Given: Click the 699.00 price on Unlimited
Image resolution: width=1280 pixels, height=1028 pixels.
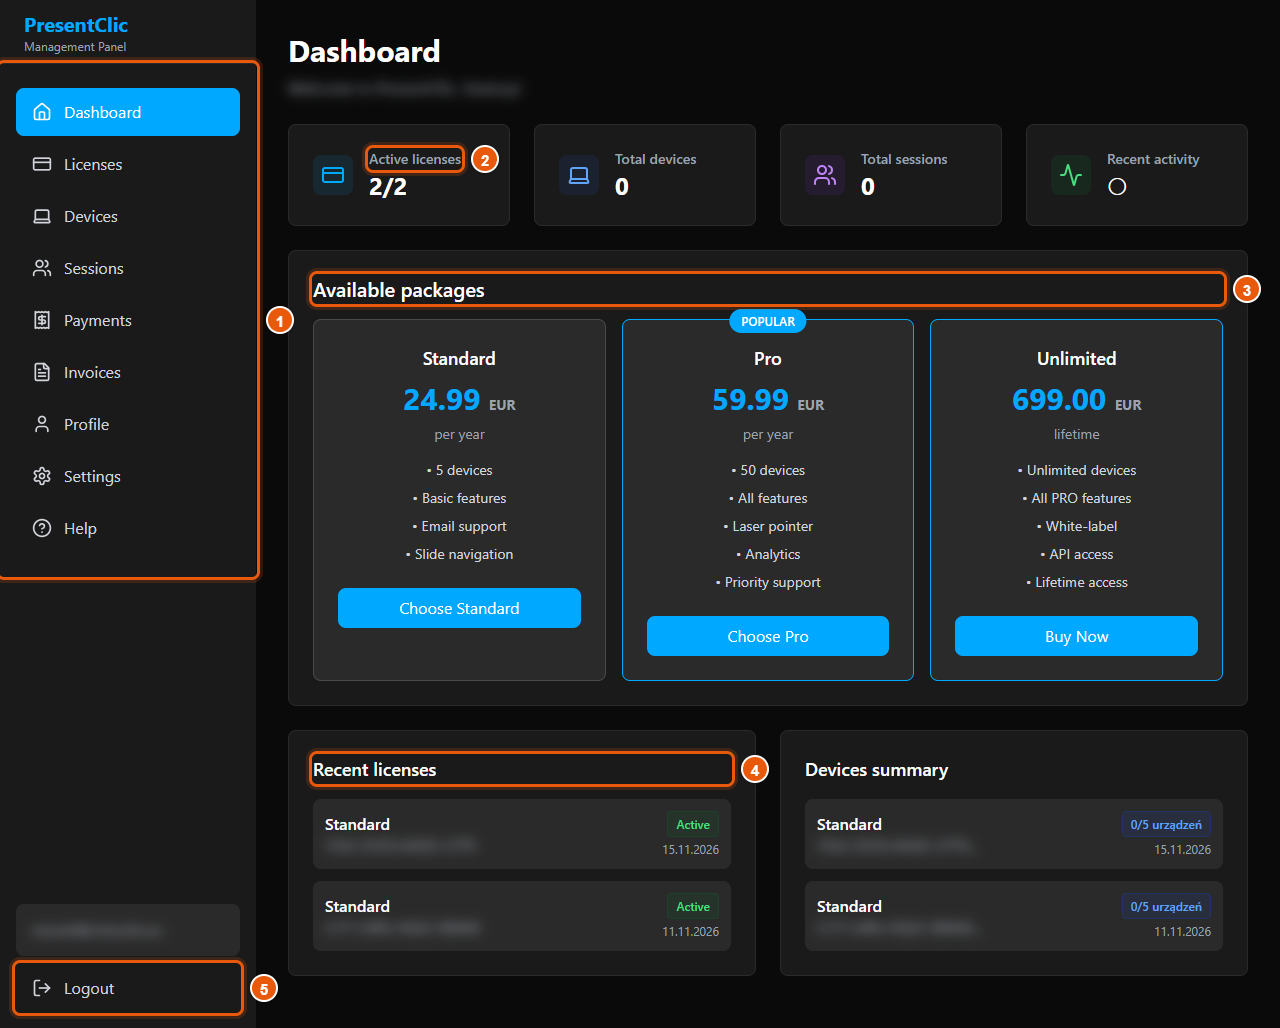Looking at the screenshot, I should coord(1059,399).
